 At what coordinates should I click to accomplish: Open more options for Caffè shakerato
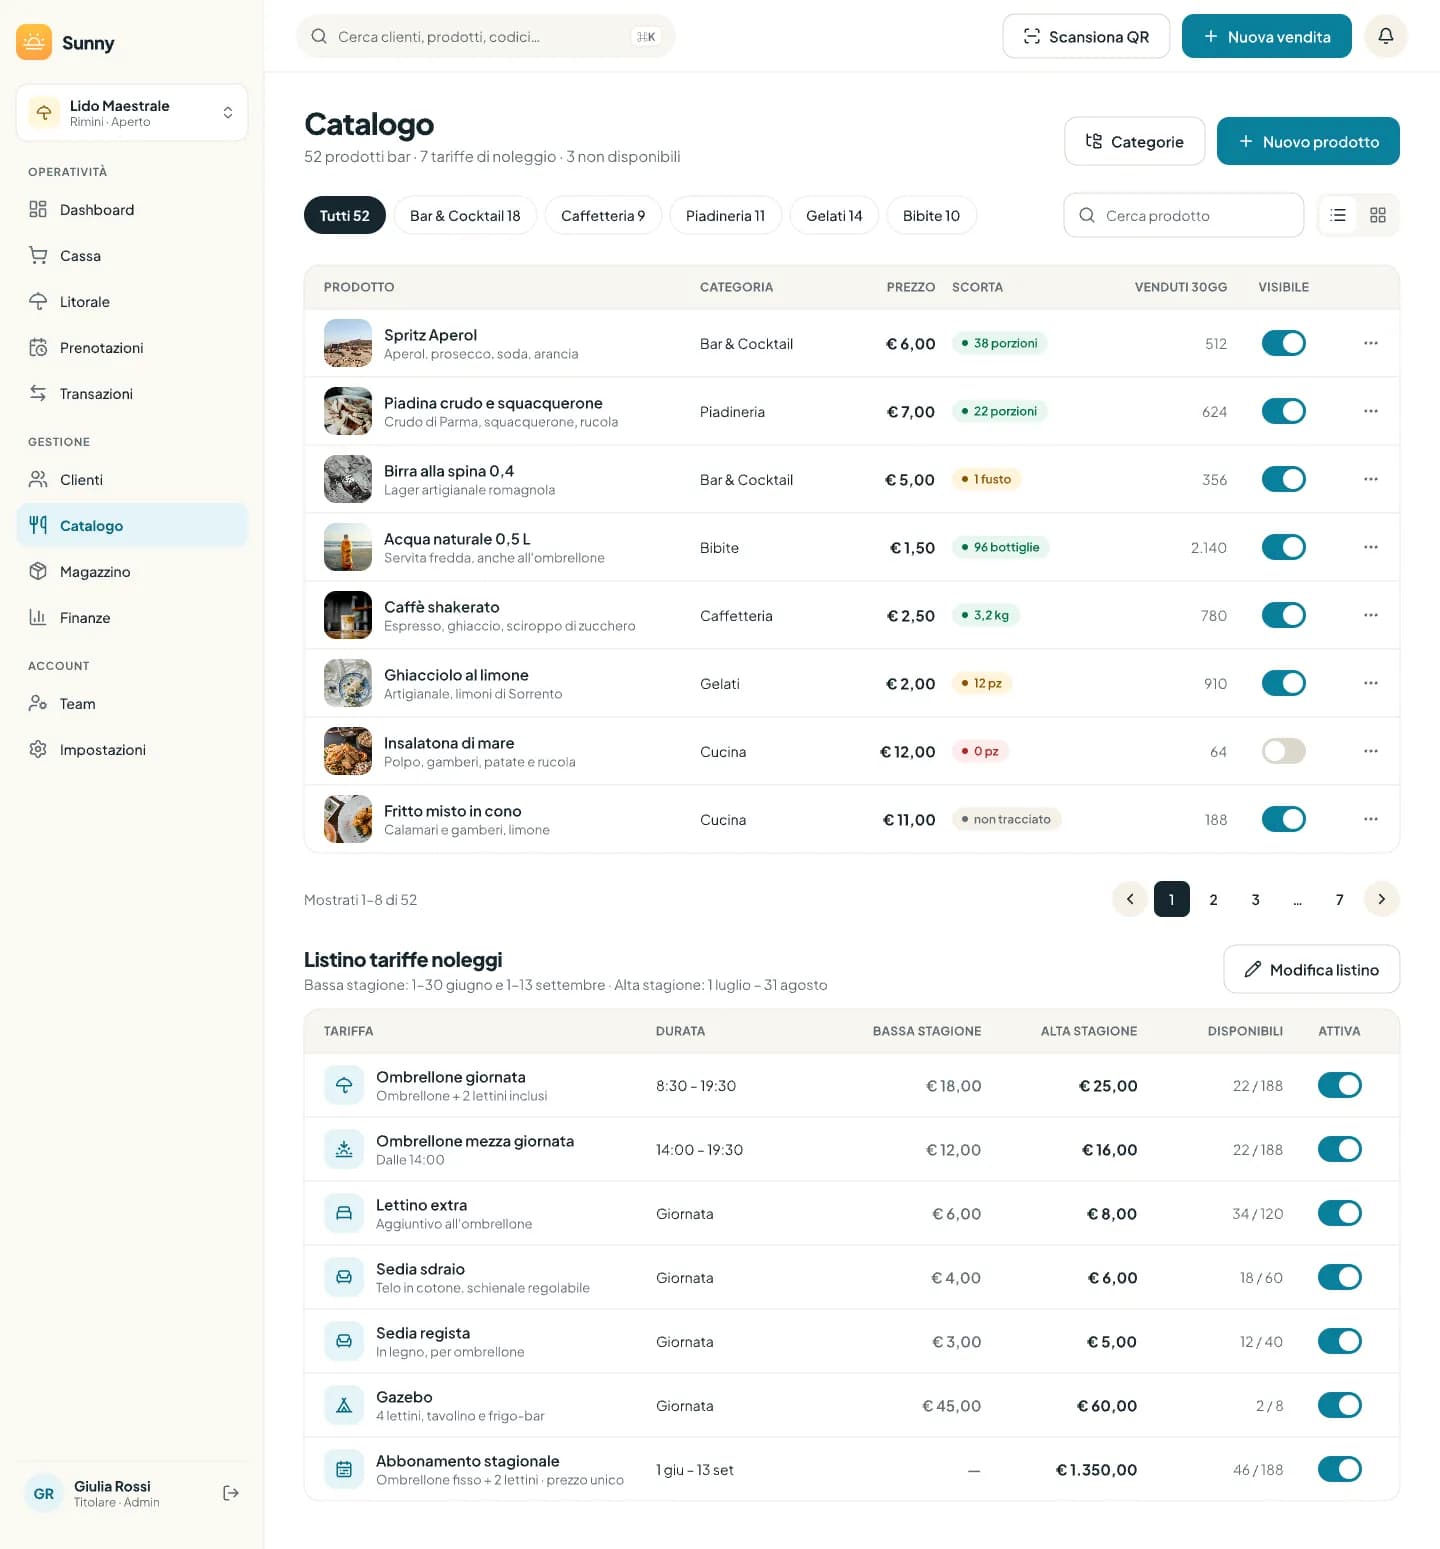(x=1370, y=615)
